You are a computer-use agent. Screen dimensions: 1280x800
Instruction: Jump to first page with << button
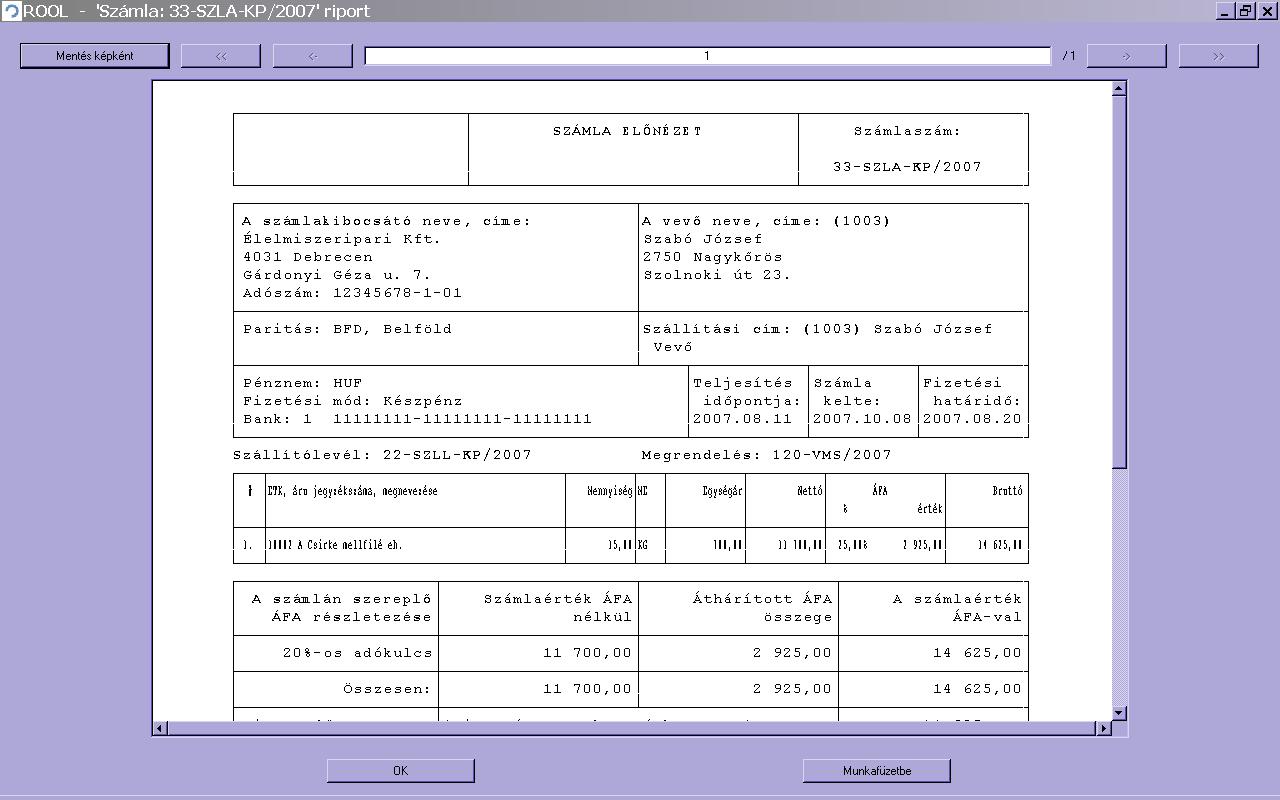coord(221,56)
